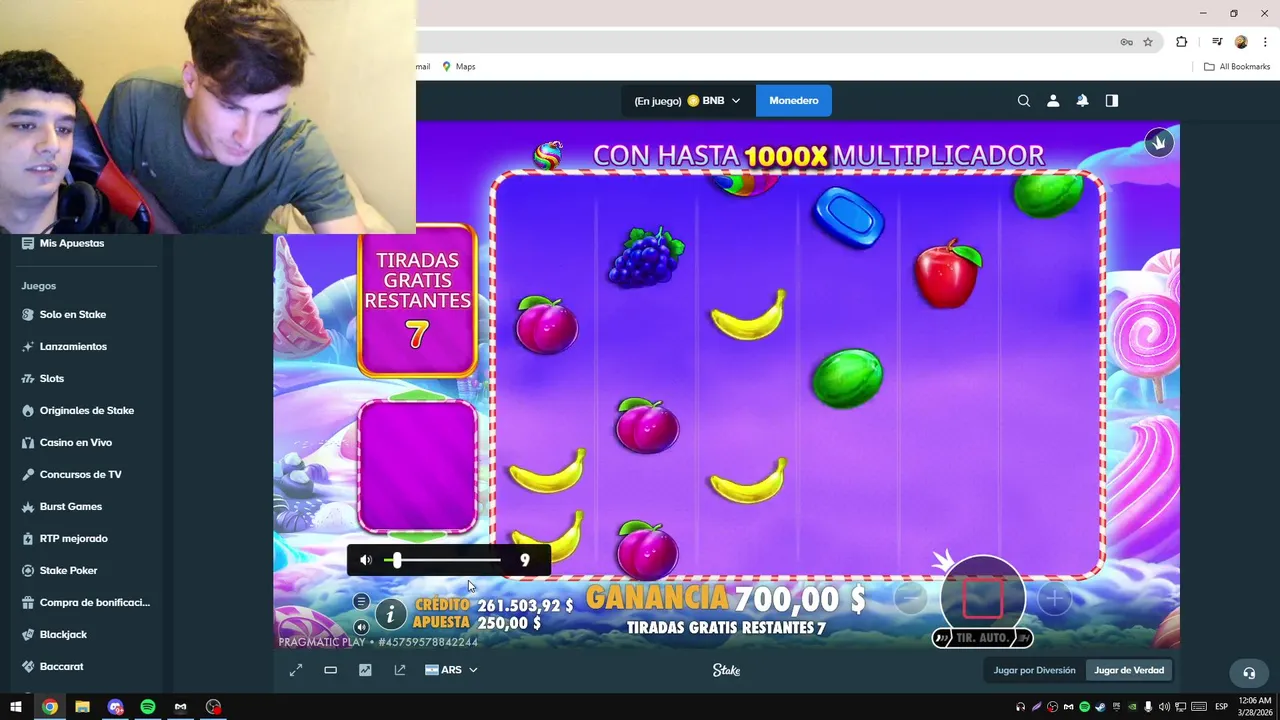Open Chrome media control icon
The height and width of the screenshot is (720, 1280).
(x=1217, y=42)
